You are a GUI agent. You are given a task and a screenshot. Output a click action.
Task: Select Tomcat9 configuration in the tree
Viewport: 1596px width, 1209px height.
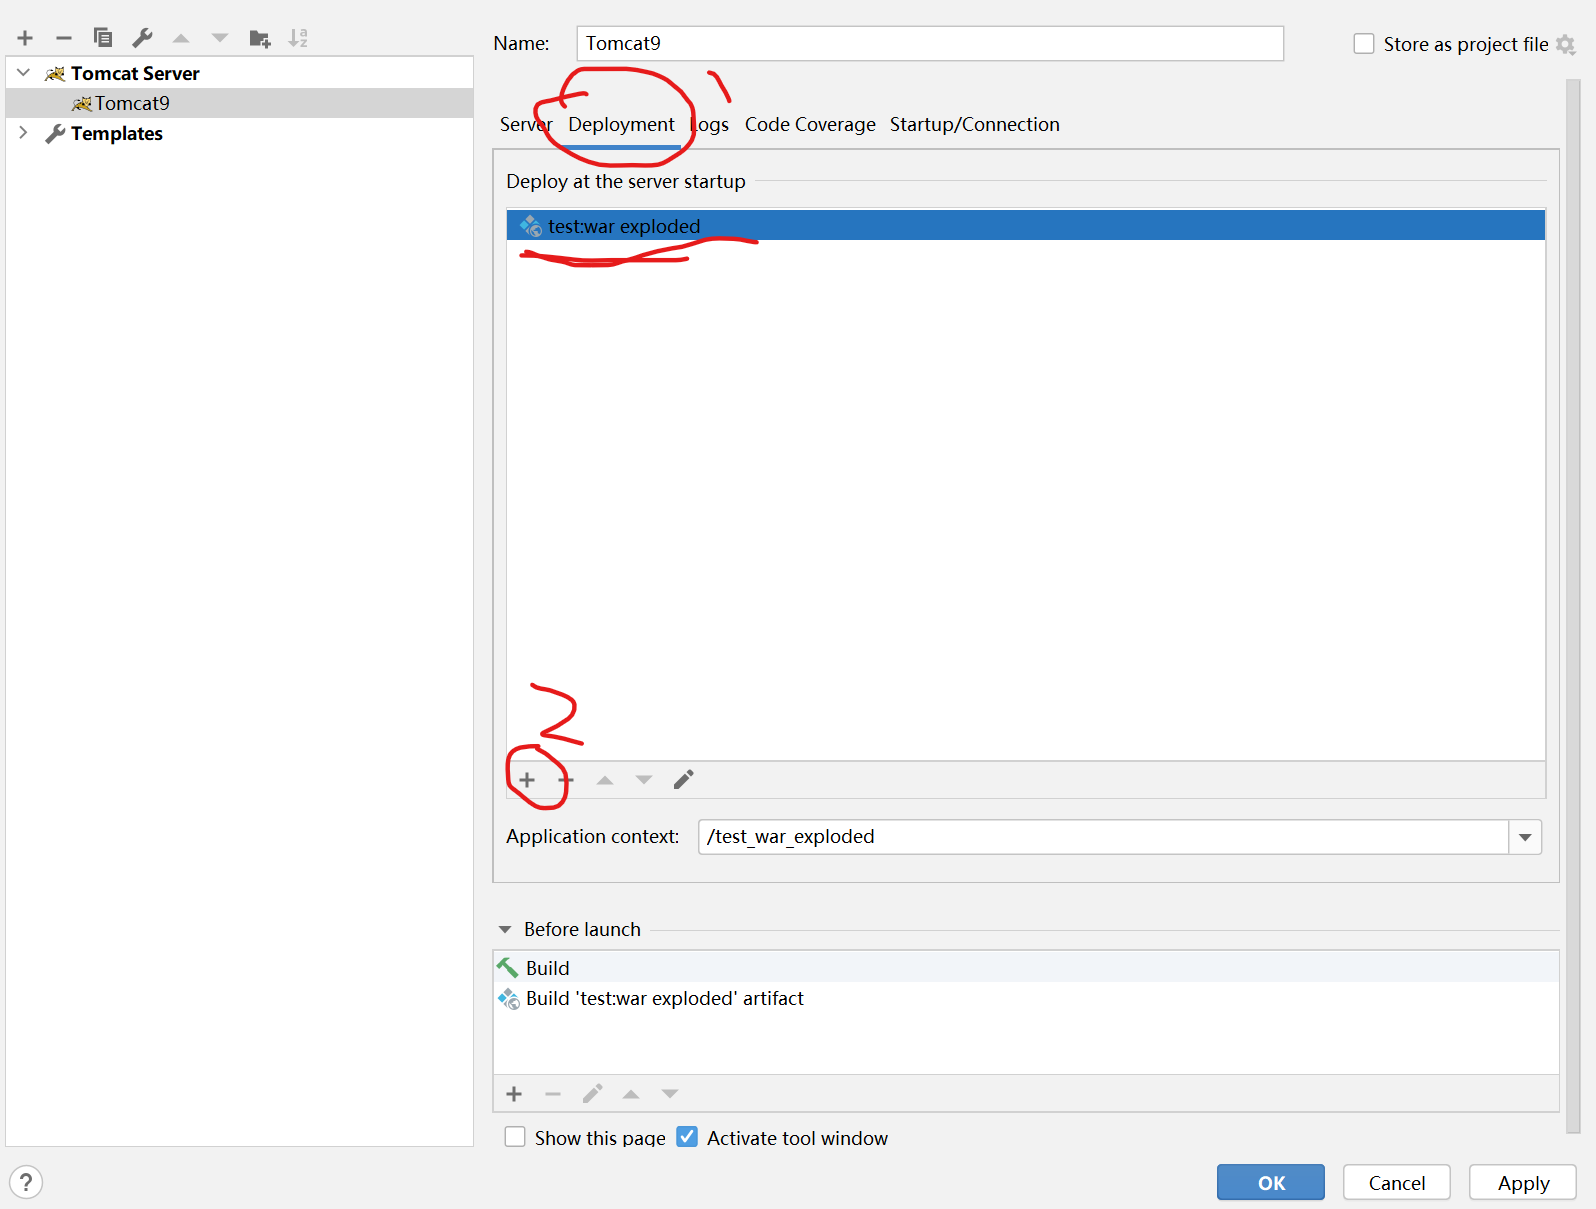[240, 103]
